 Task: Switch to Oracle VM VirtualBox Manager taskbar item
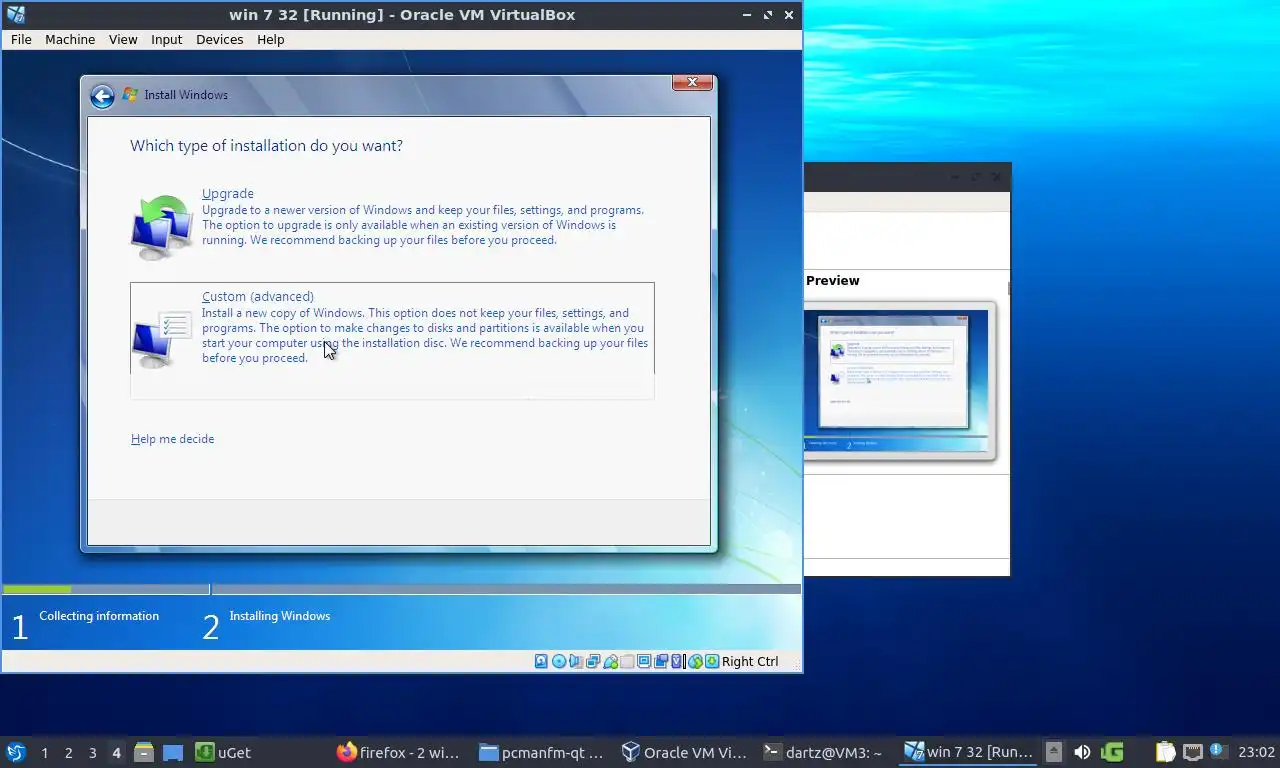point(684,752)
